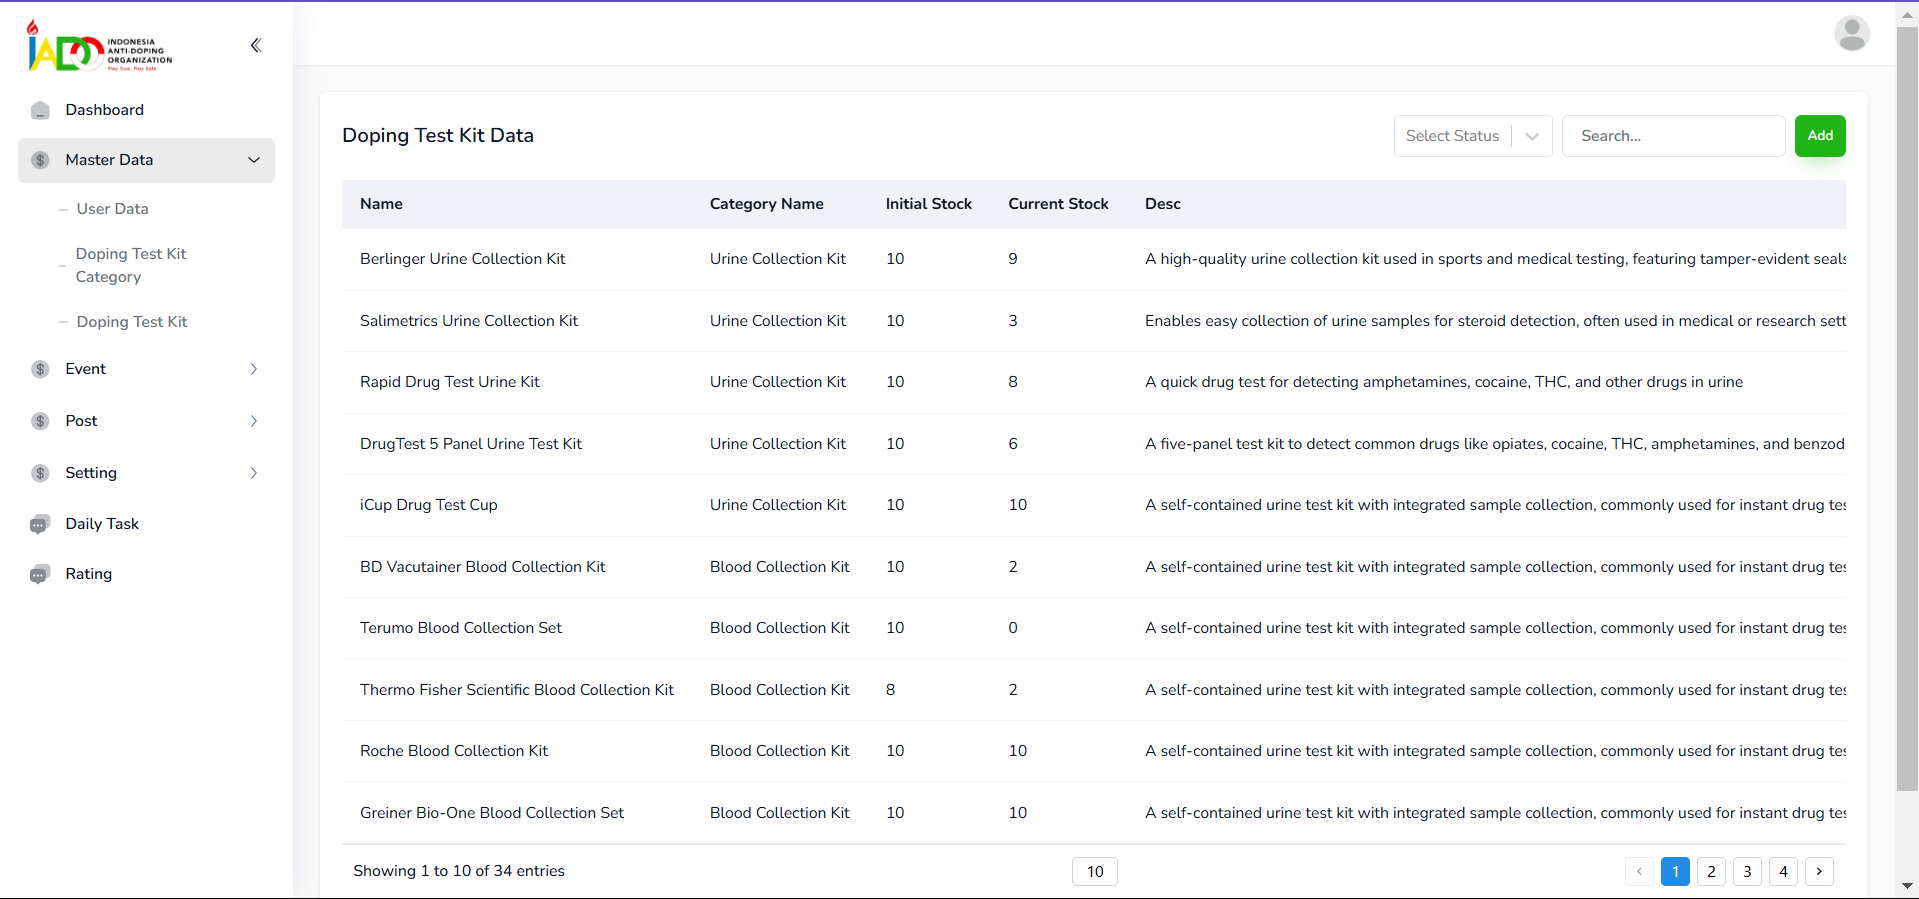Image resolution: width=1919 pixels, height=899 pixels.
Task: Collapse the Master Data section chevron
Action: pyautogui.click(x=254, y=160)
